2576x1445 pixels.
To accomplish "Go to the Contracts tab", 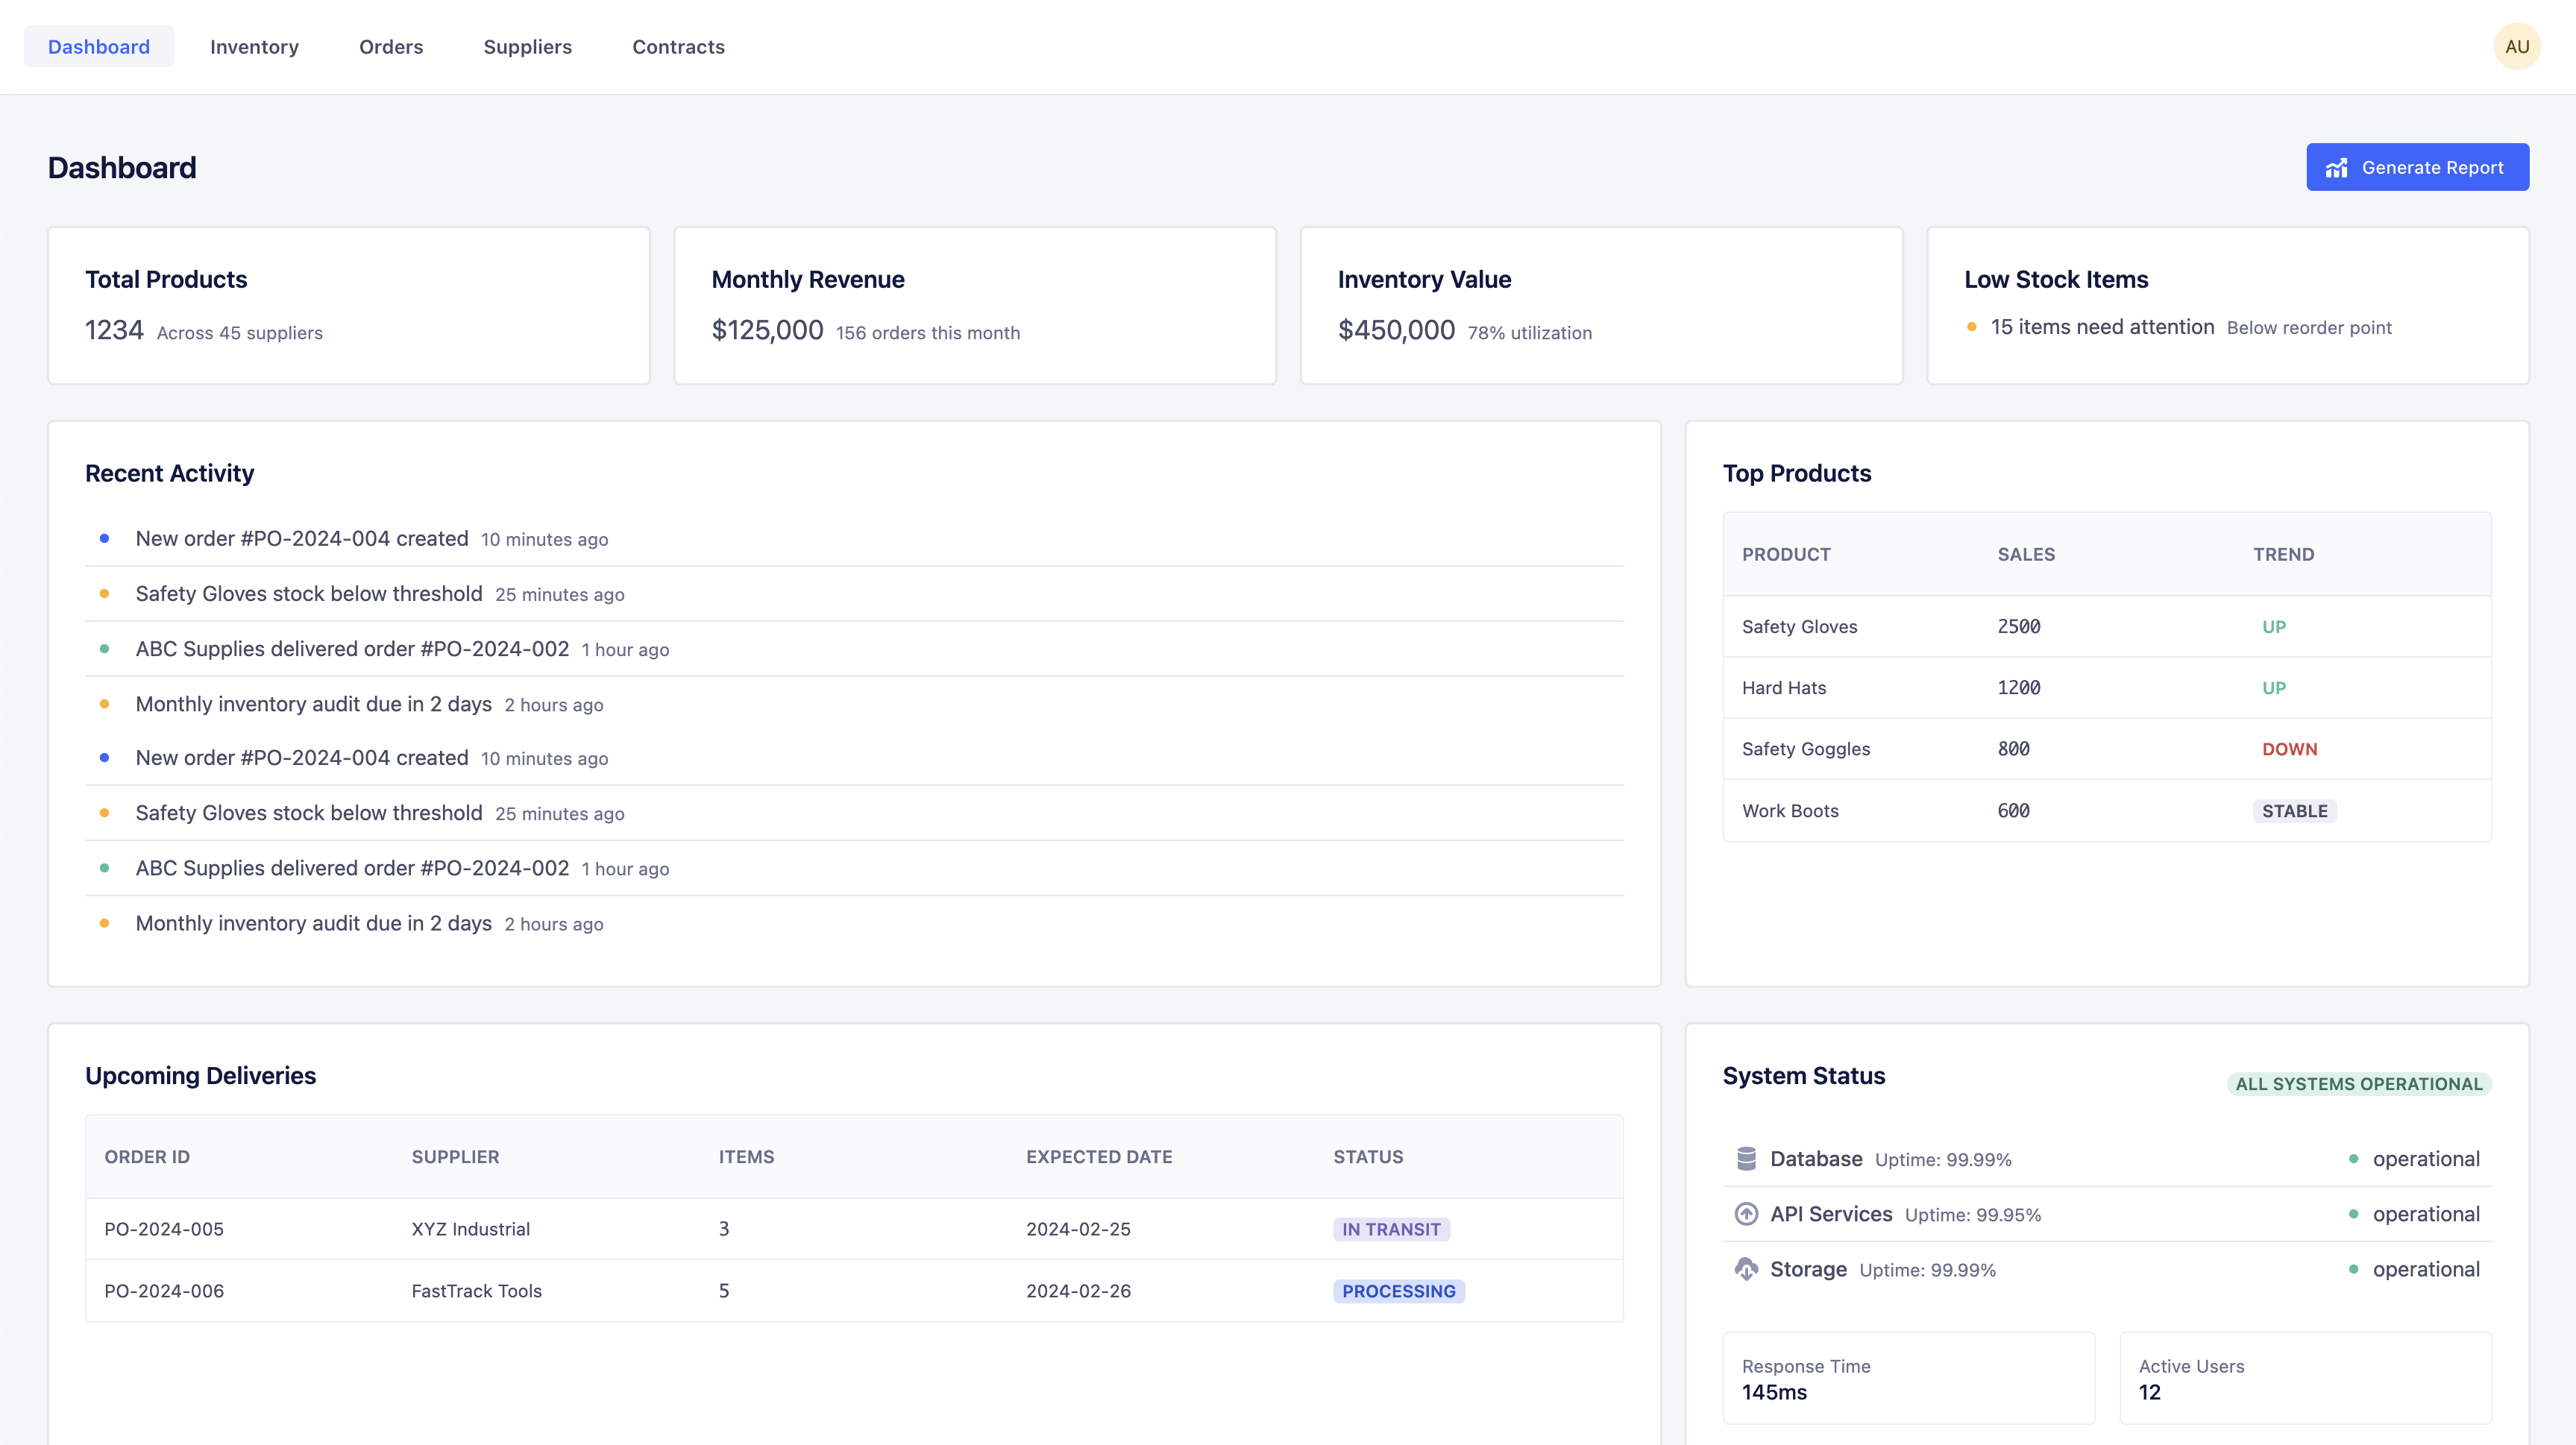I will pos(678,47).
